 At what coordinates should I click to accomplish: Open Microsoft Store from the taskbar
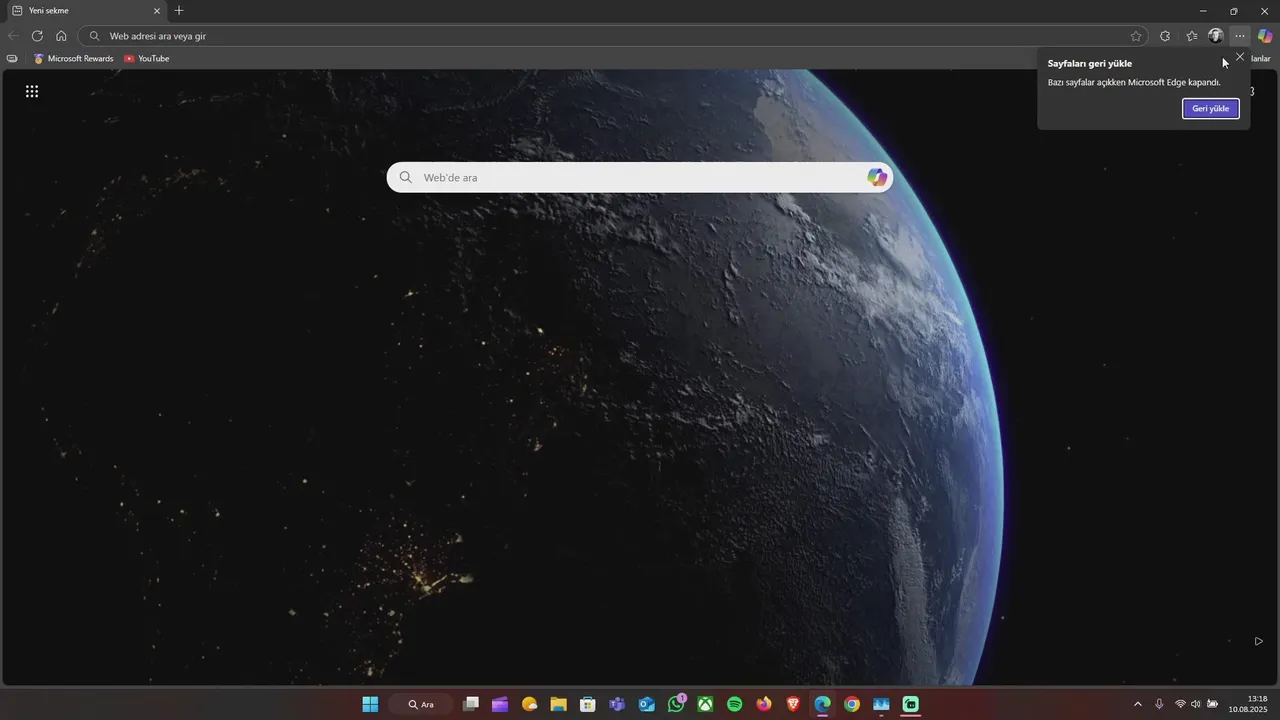tap(588, 704)
